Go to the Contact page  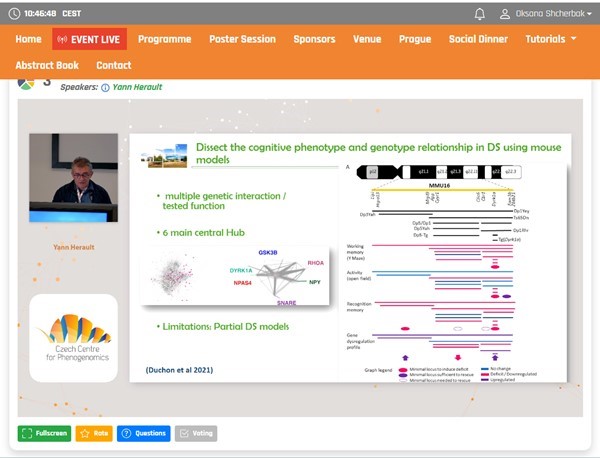click(114, 65)
